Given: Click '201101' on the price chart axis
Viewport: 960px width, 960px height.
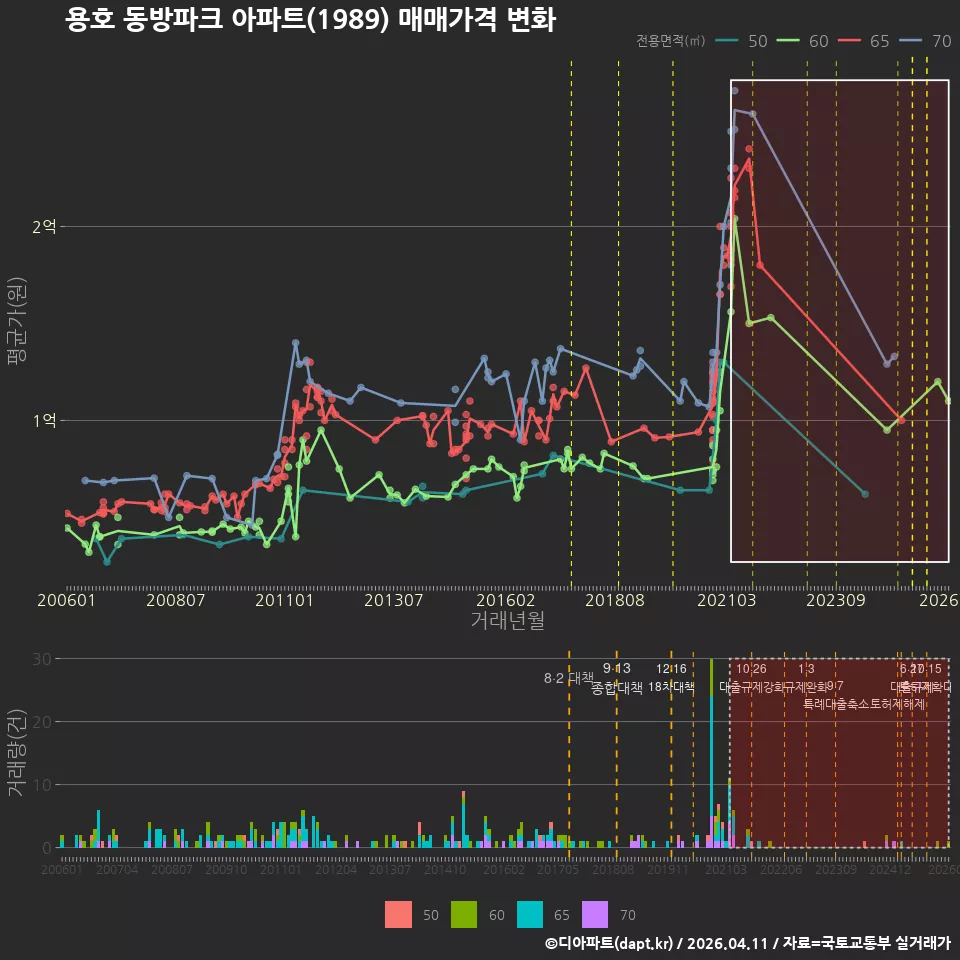Looking at the screenshot, I should coord(284,600).
